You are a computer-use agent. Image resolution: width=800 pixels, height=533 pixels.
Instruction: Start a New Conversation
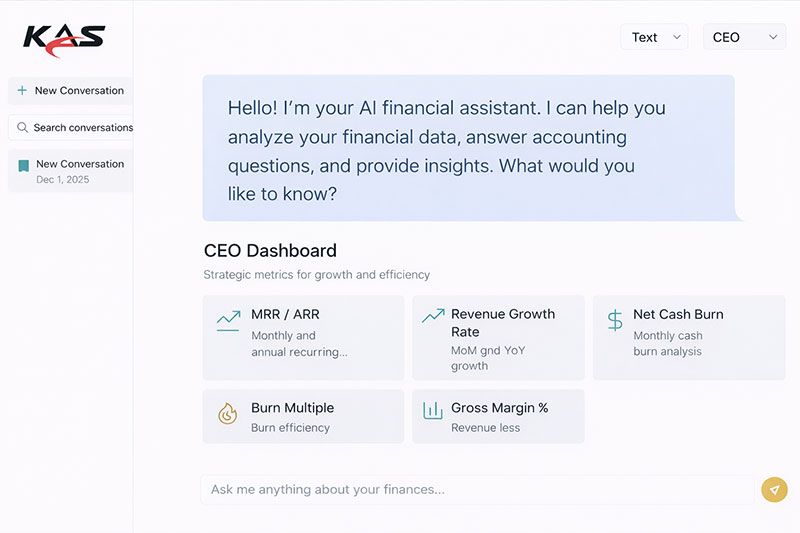point(79,90)
